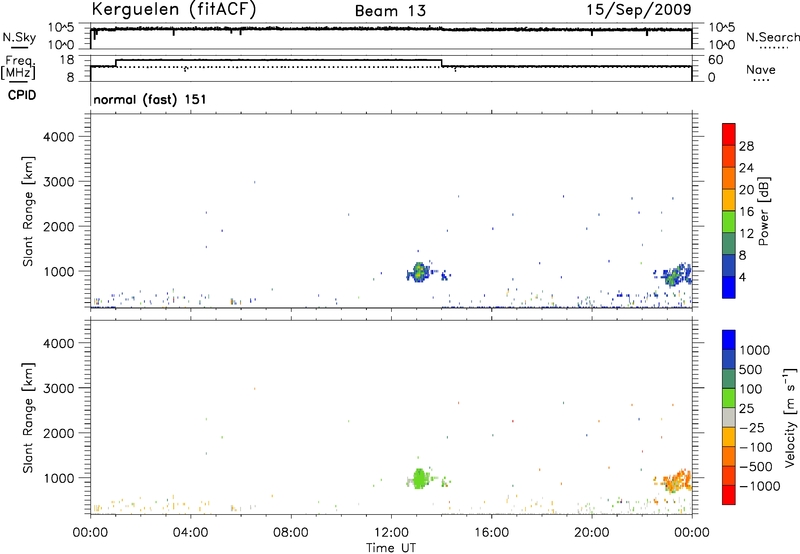800x554 pixels.
Task: Pick the Power colorbar segment between 4 and 8
Action: tap(729, 266)
